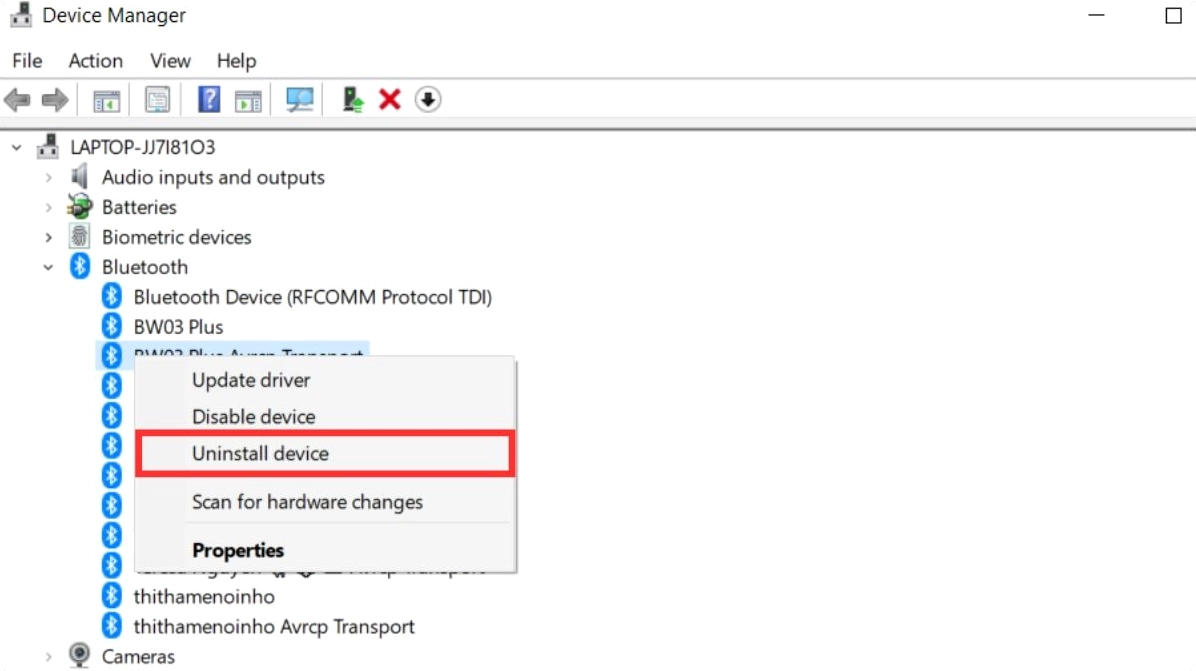The height and width of the screenshot is (671, 1196).
Task: Choose Uninstall device from the context menu
Action: pyautogui.click(x=261, y=452)
